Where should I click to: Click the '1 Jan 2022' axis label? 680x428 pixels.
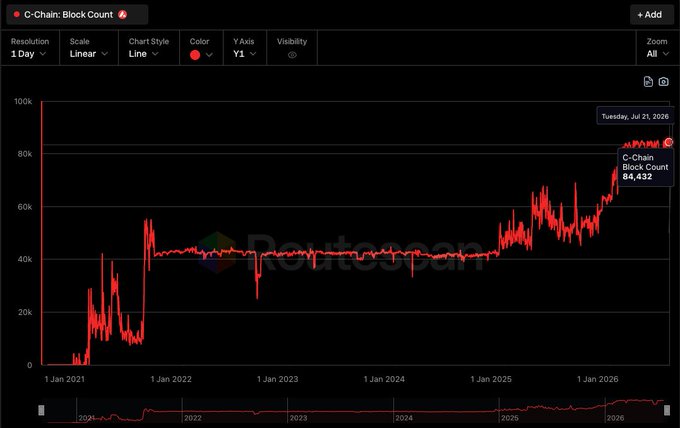point(171,379)
